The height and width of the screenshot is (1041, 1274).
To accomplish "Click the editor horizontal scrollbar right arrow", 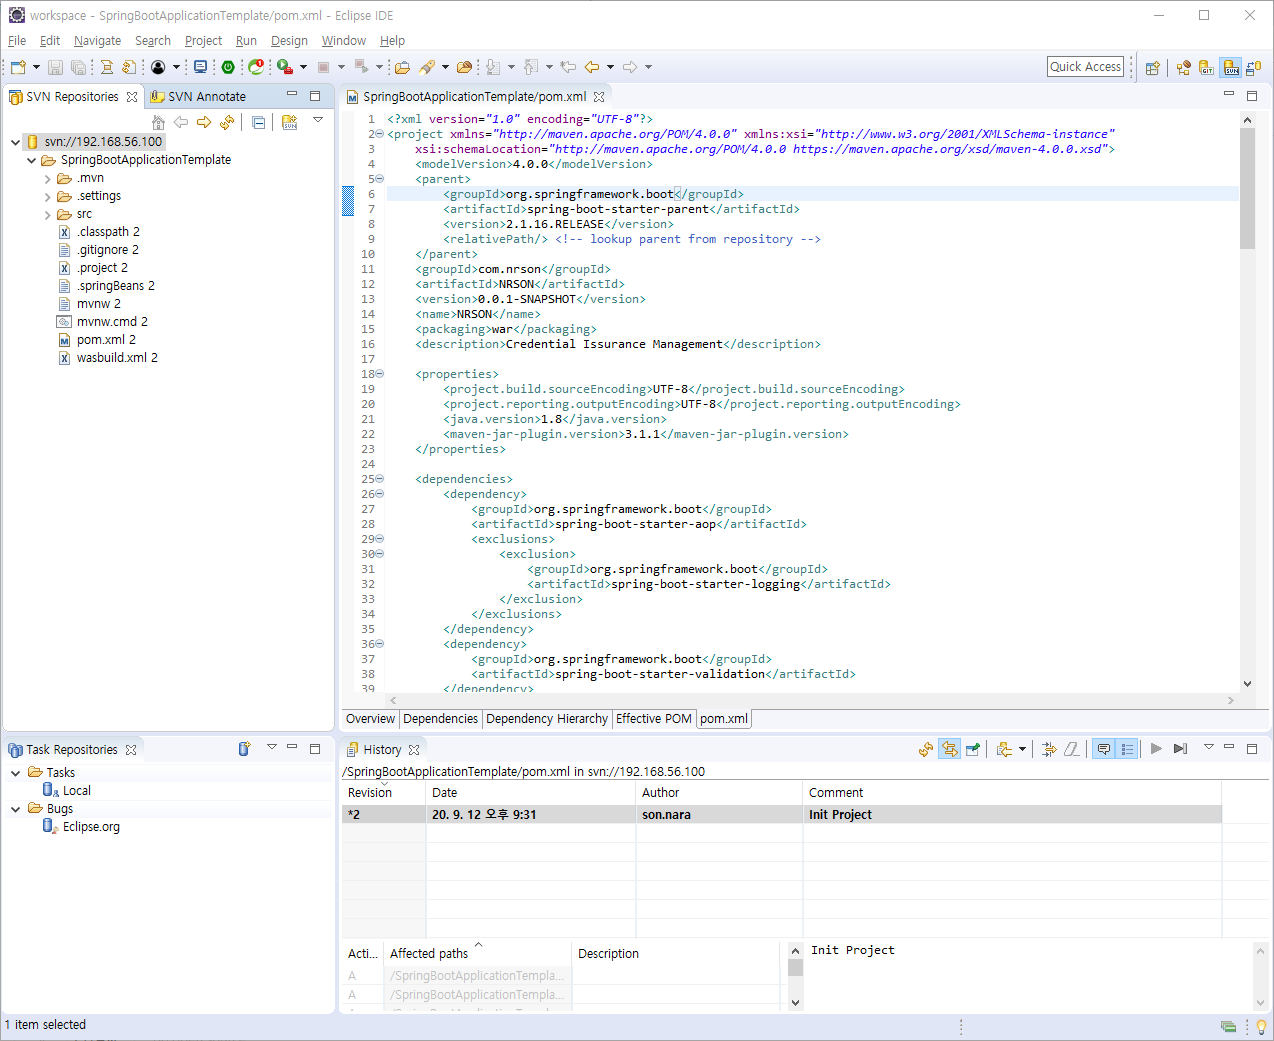I will point(1230,701).
